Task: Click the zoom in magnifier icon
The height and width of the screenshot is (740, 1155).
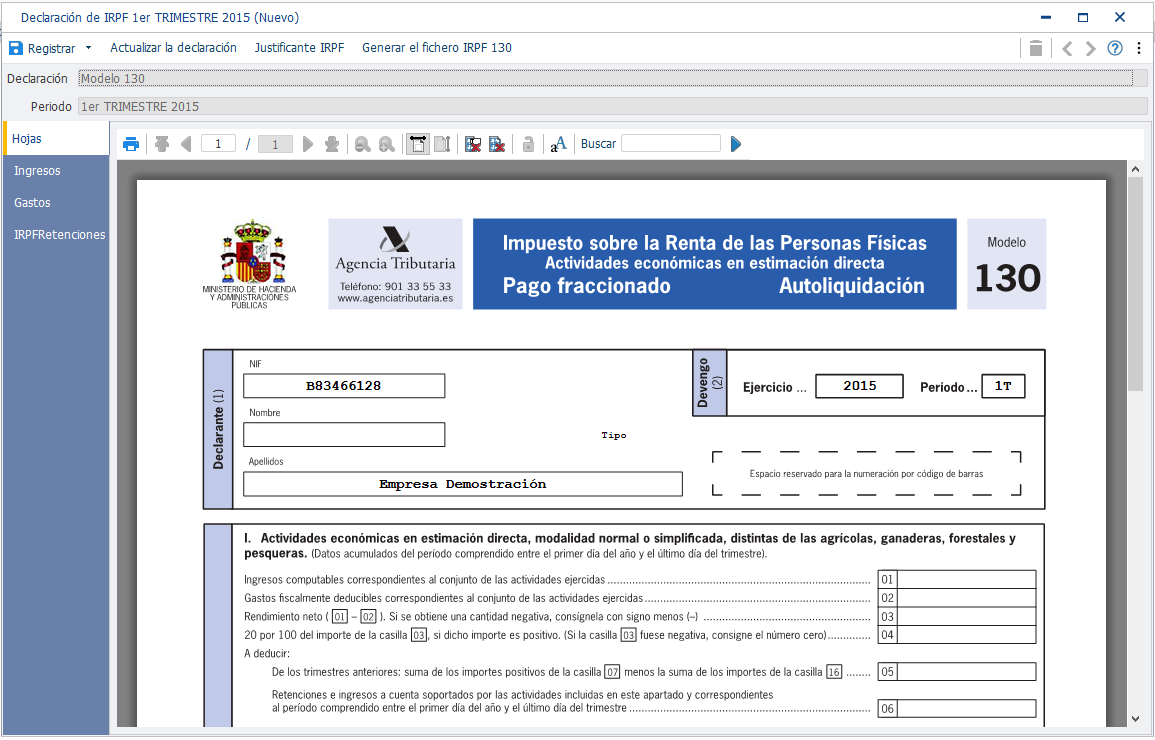Action: (x=387, y=144)
